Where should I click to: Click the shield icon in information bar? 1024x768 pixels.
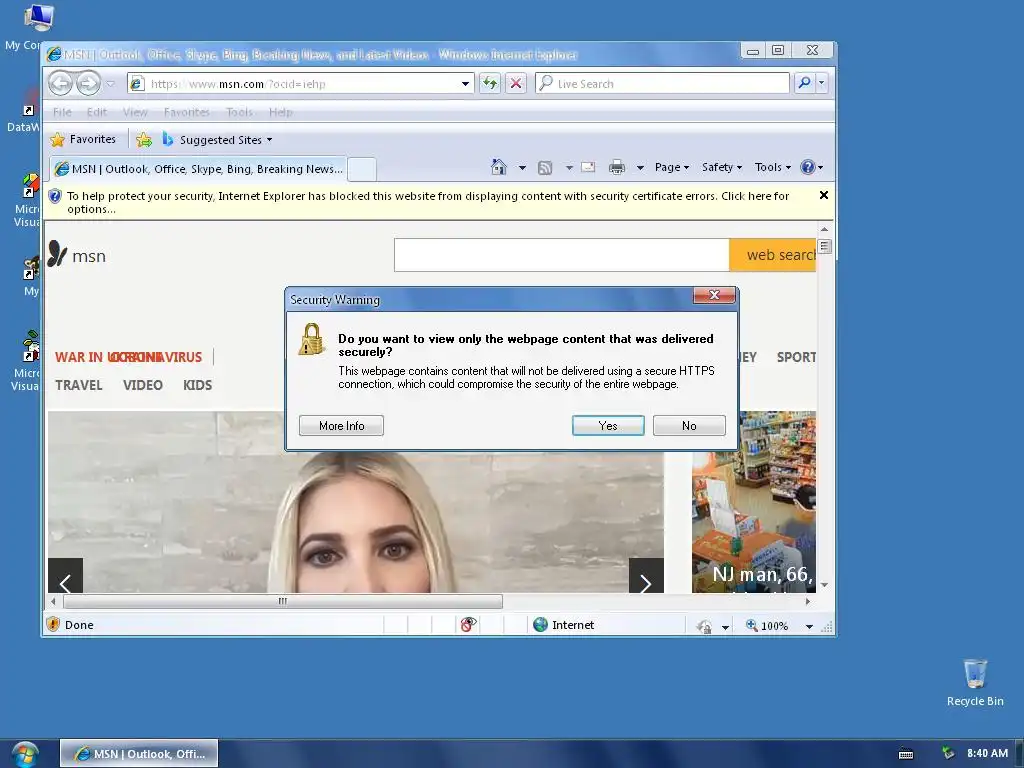click(55, 196)
